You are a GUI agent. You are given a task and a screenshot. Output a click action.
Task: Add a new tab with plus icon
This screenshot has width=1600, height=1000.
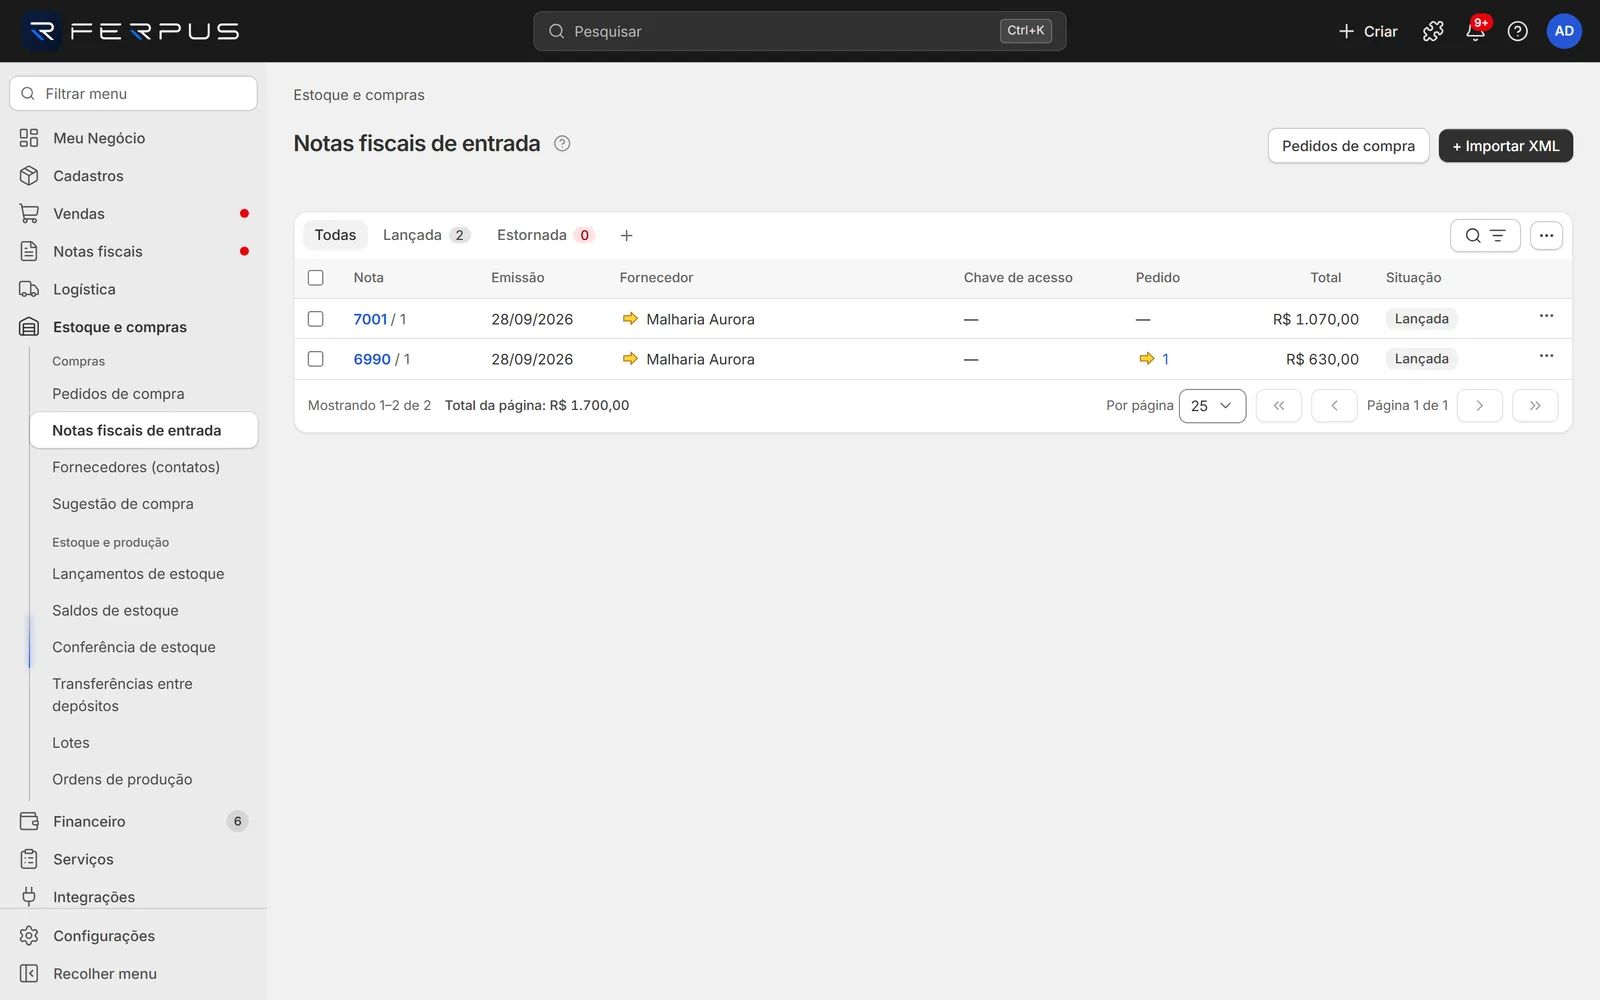click(x=627, y=235)
